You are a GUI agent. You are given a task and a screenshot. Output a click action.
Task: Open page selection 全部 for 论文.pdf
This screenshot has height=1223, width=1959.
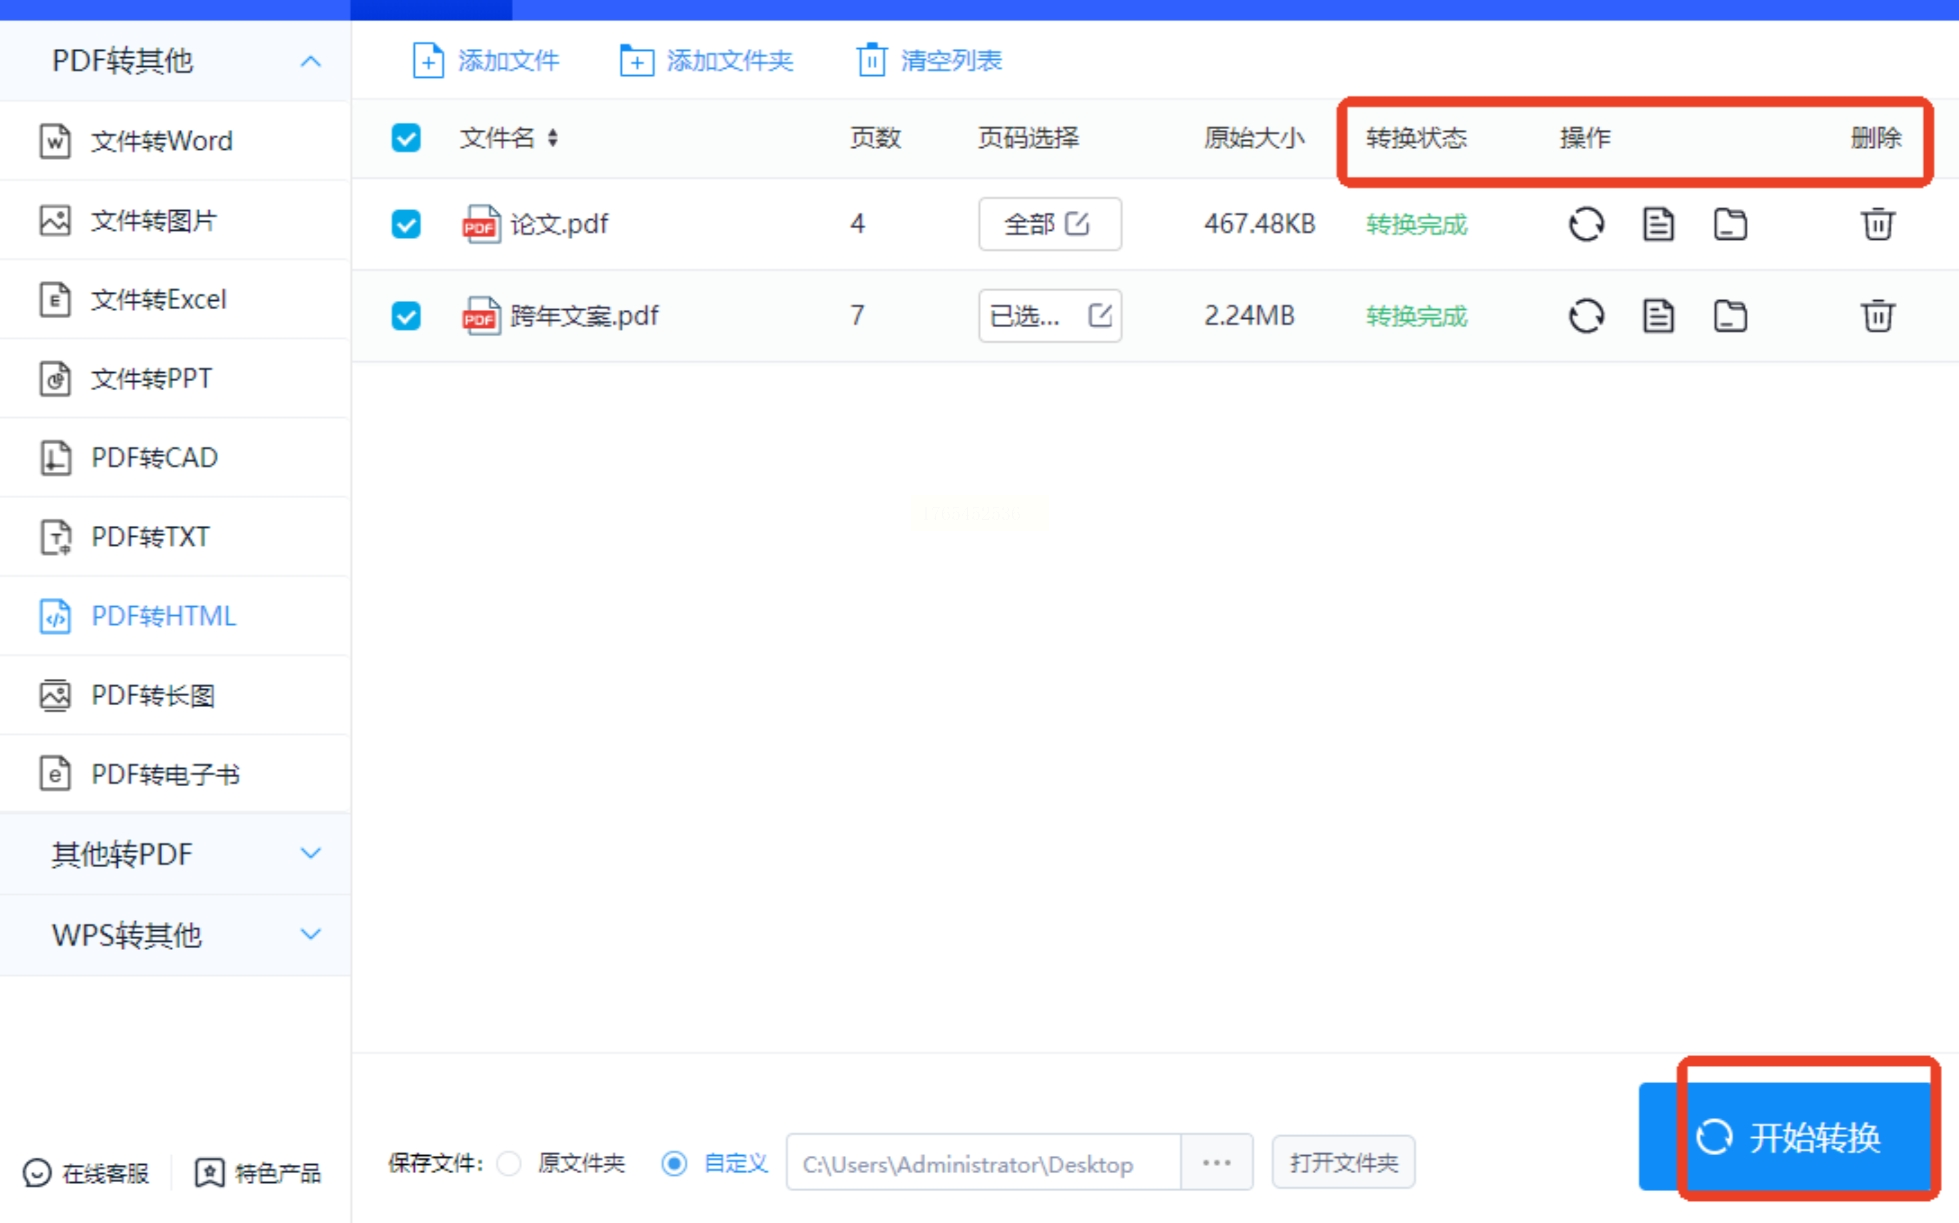click(x=1049, y=224)
